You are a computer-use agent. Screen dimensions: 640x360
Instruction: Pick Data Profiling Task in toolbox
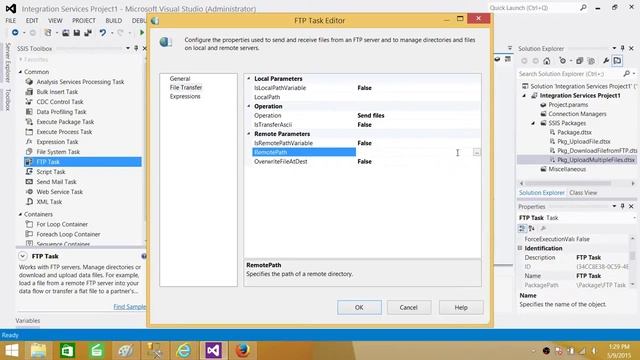tap(61, 112)
